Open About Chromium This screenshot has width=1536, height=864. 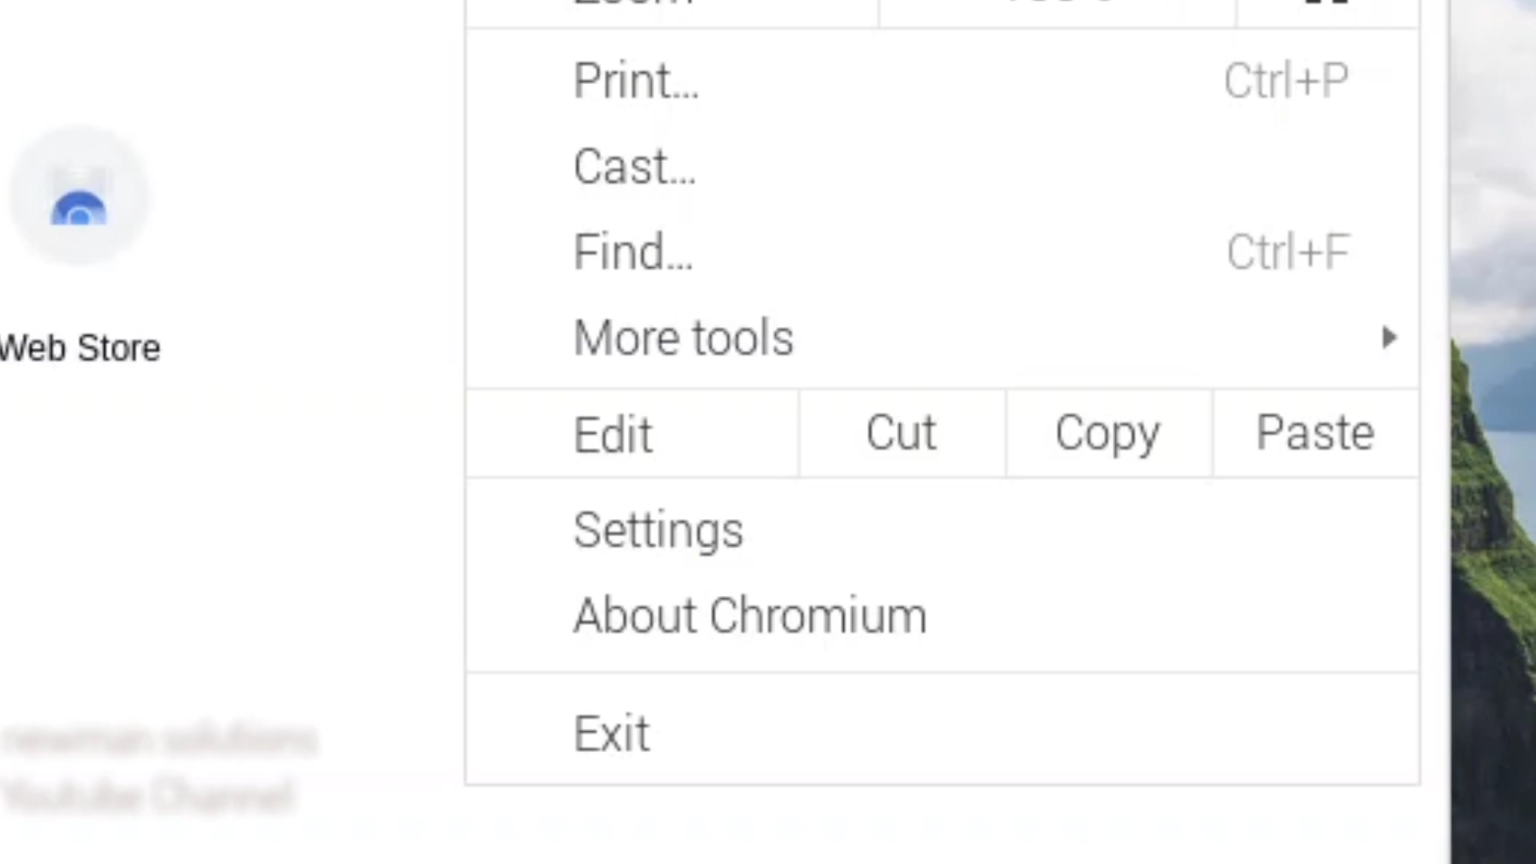(x=749, y=615)
